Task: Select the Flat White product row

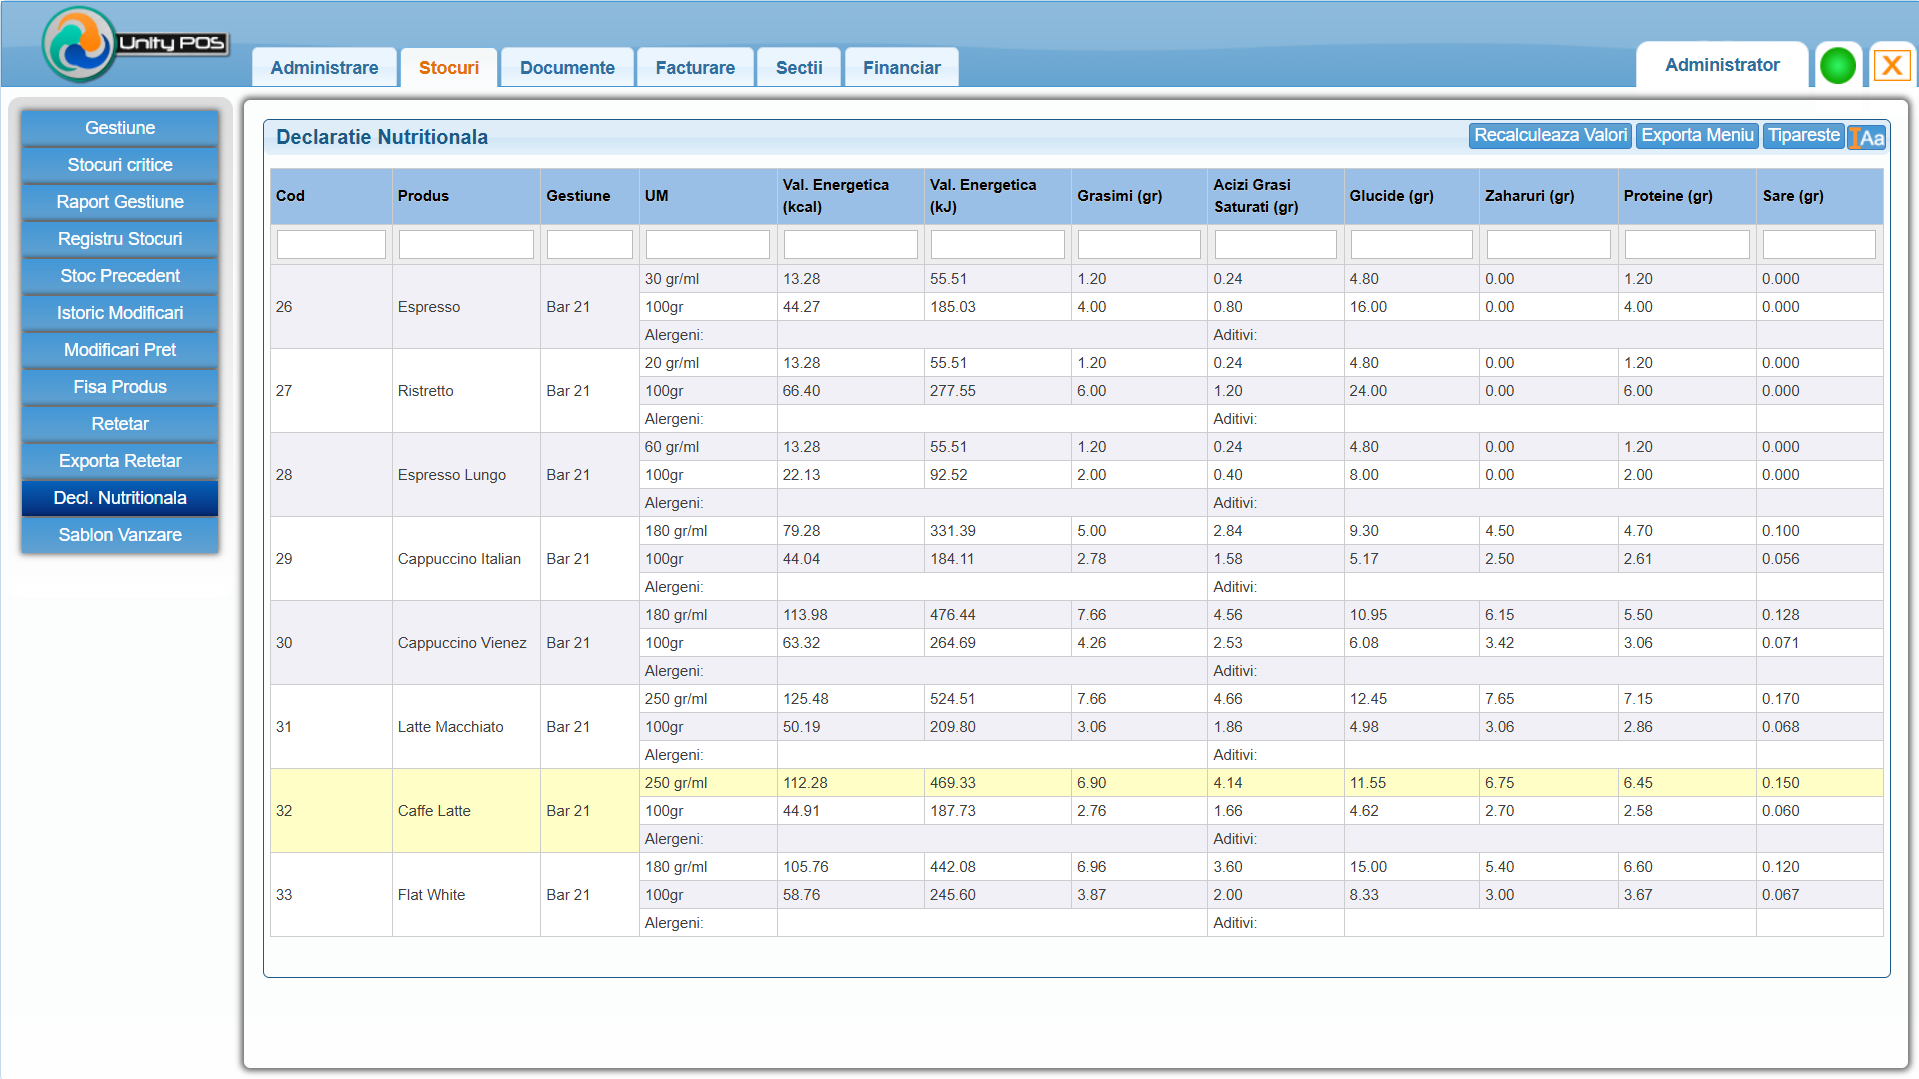Action: point(431,895)
